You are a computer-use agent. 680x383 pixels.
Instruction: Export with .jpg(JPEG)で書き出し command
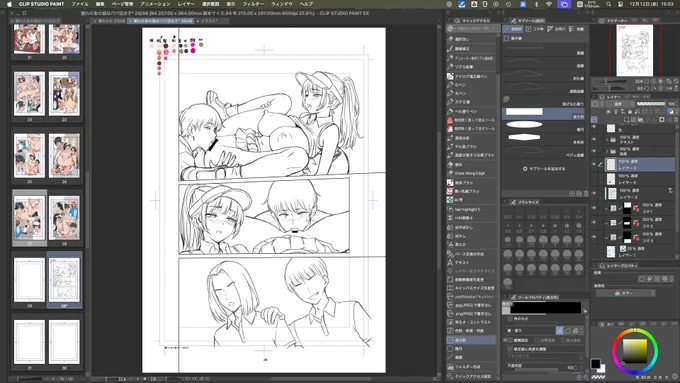(x=472, y=305)
